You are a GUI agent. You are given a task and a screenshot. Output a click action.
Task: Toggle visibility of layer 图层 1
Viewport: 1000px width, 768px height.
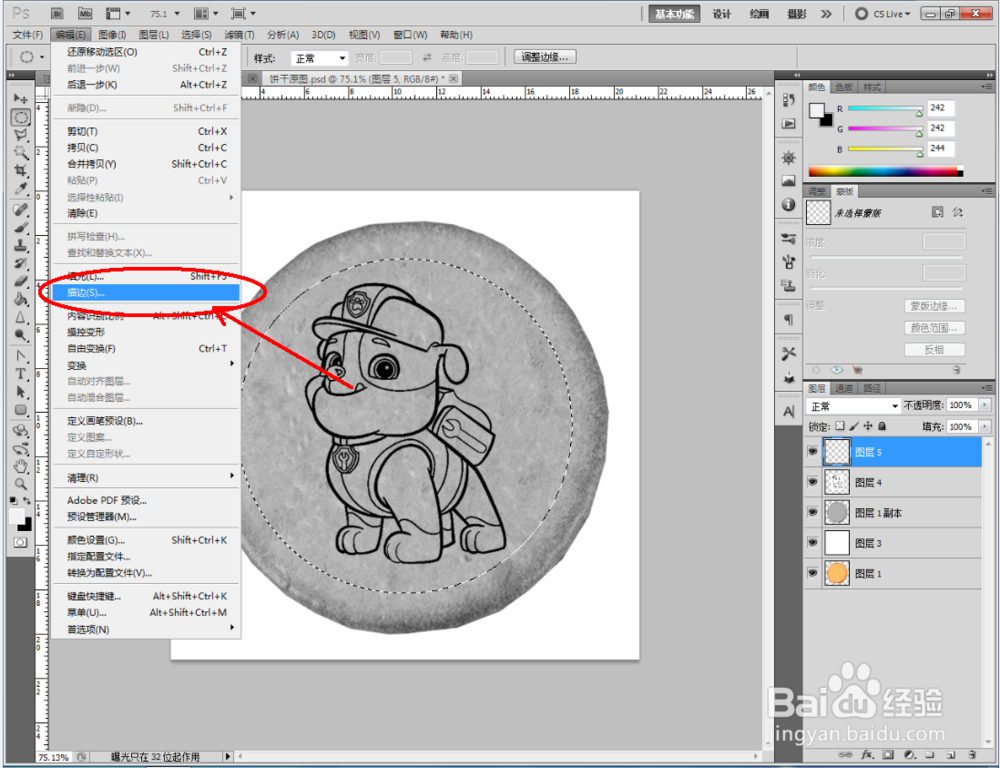tap(812, 573)
